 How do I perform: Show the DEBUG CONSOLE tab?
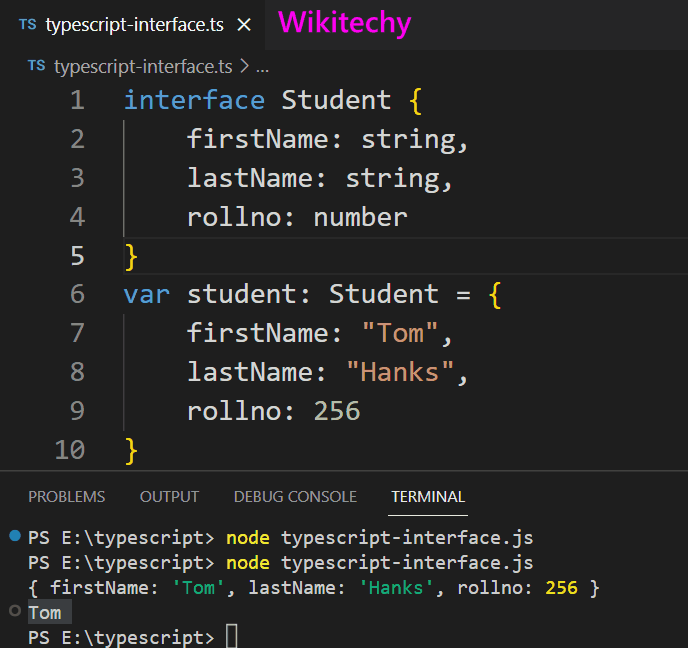click(x=295, y=496)
